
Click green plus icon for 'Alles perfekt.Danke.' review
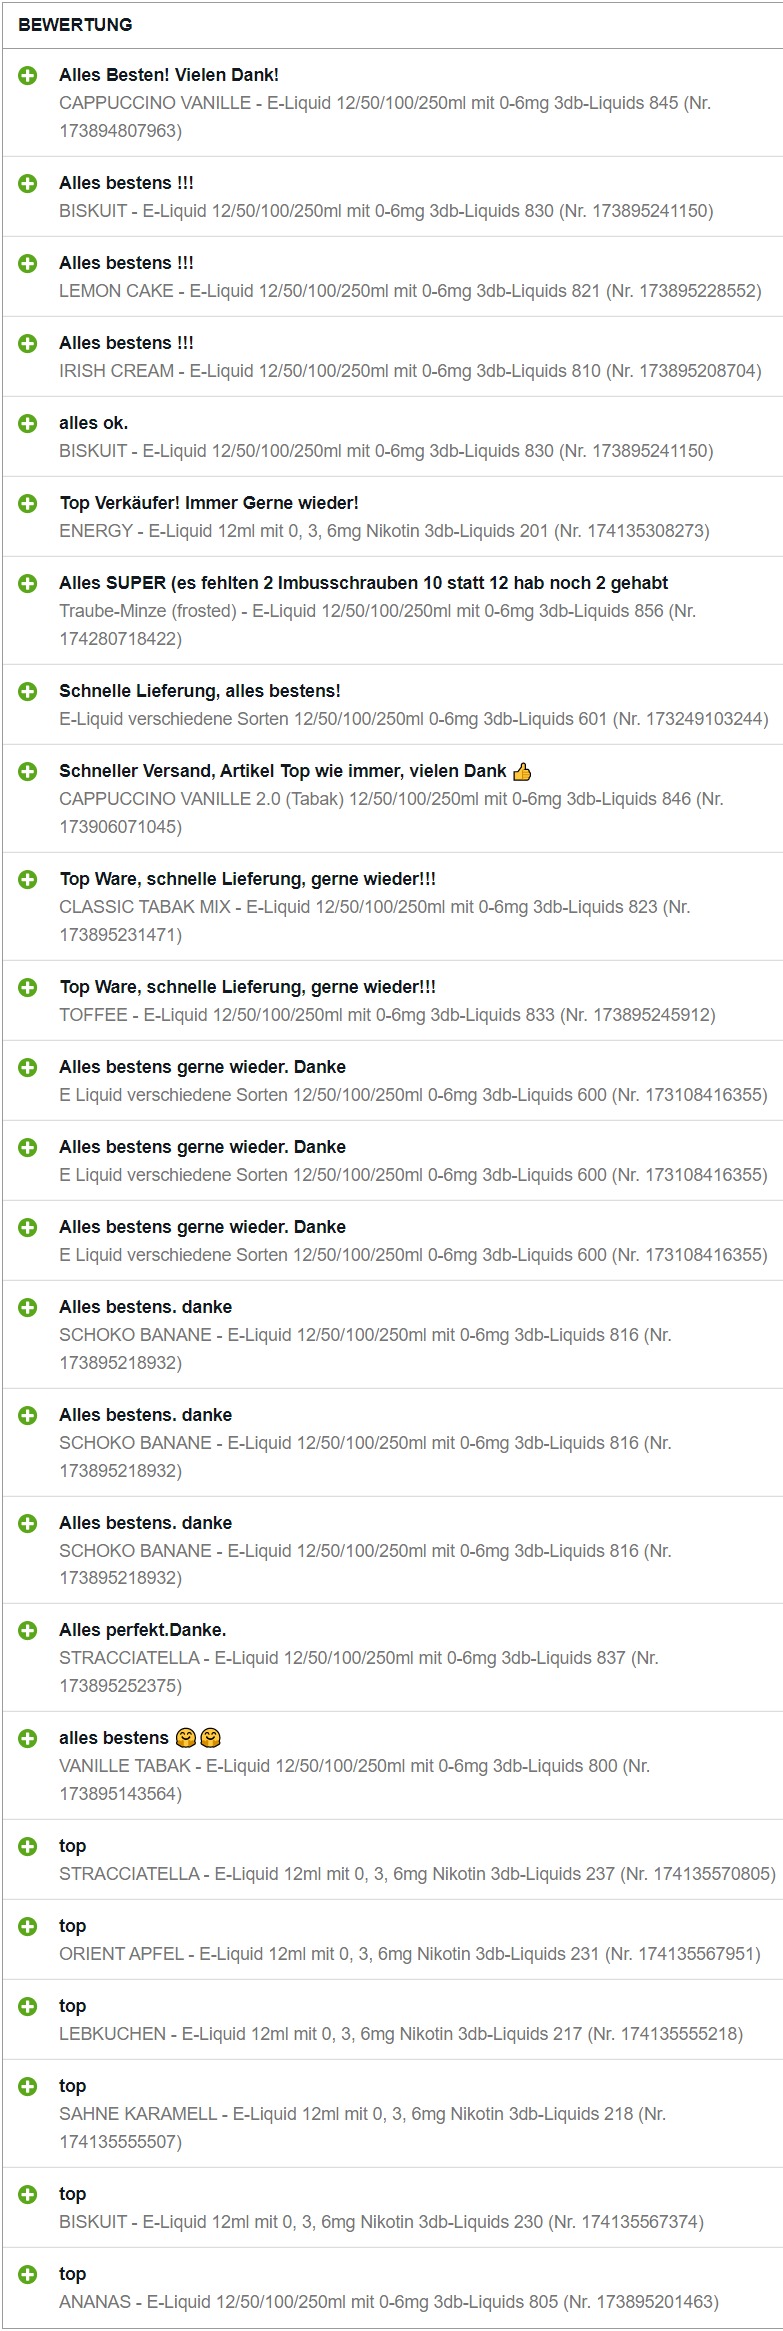(28, 1631)
